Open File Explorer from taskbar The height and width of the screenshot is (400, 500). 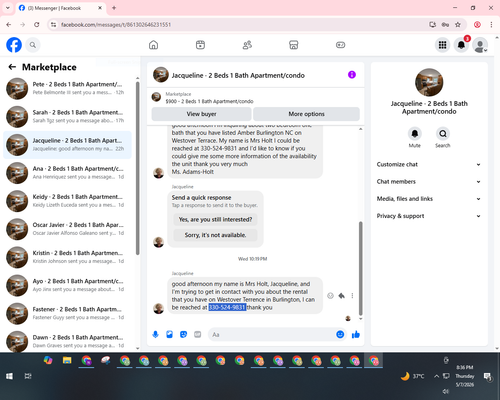67,361
